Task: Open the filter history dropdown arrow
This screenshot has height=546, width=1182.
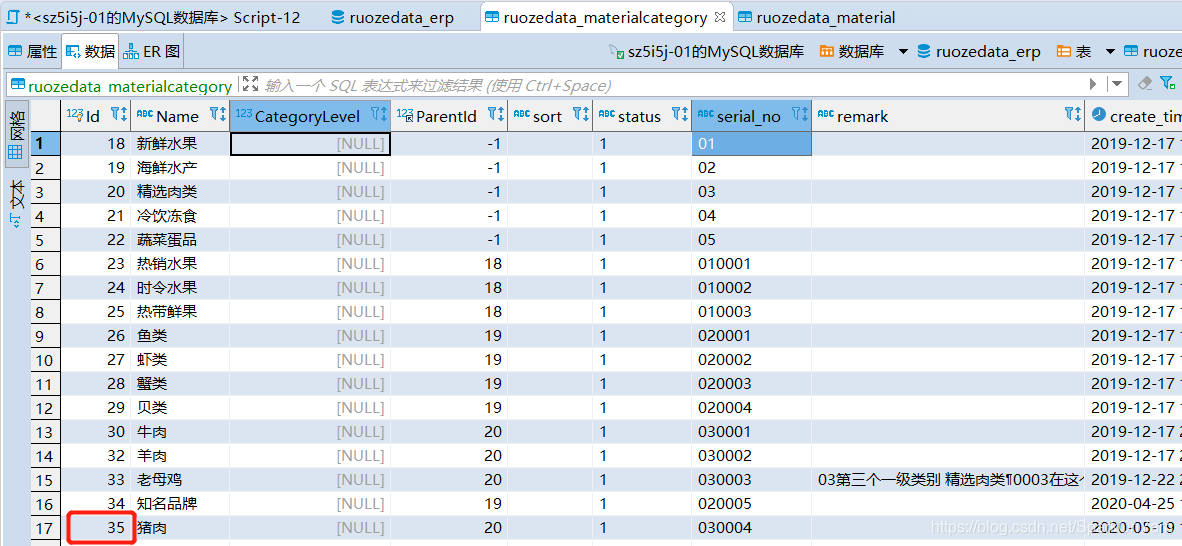Action: (x=1116, y=84)
